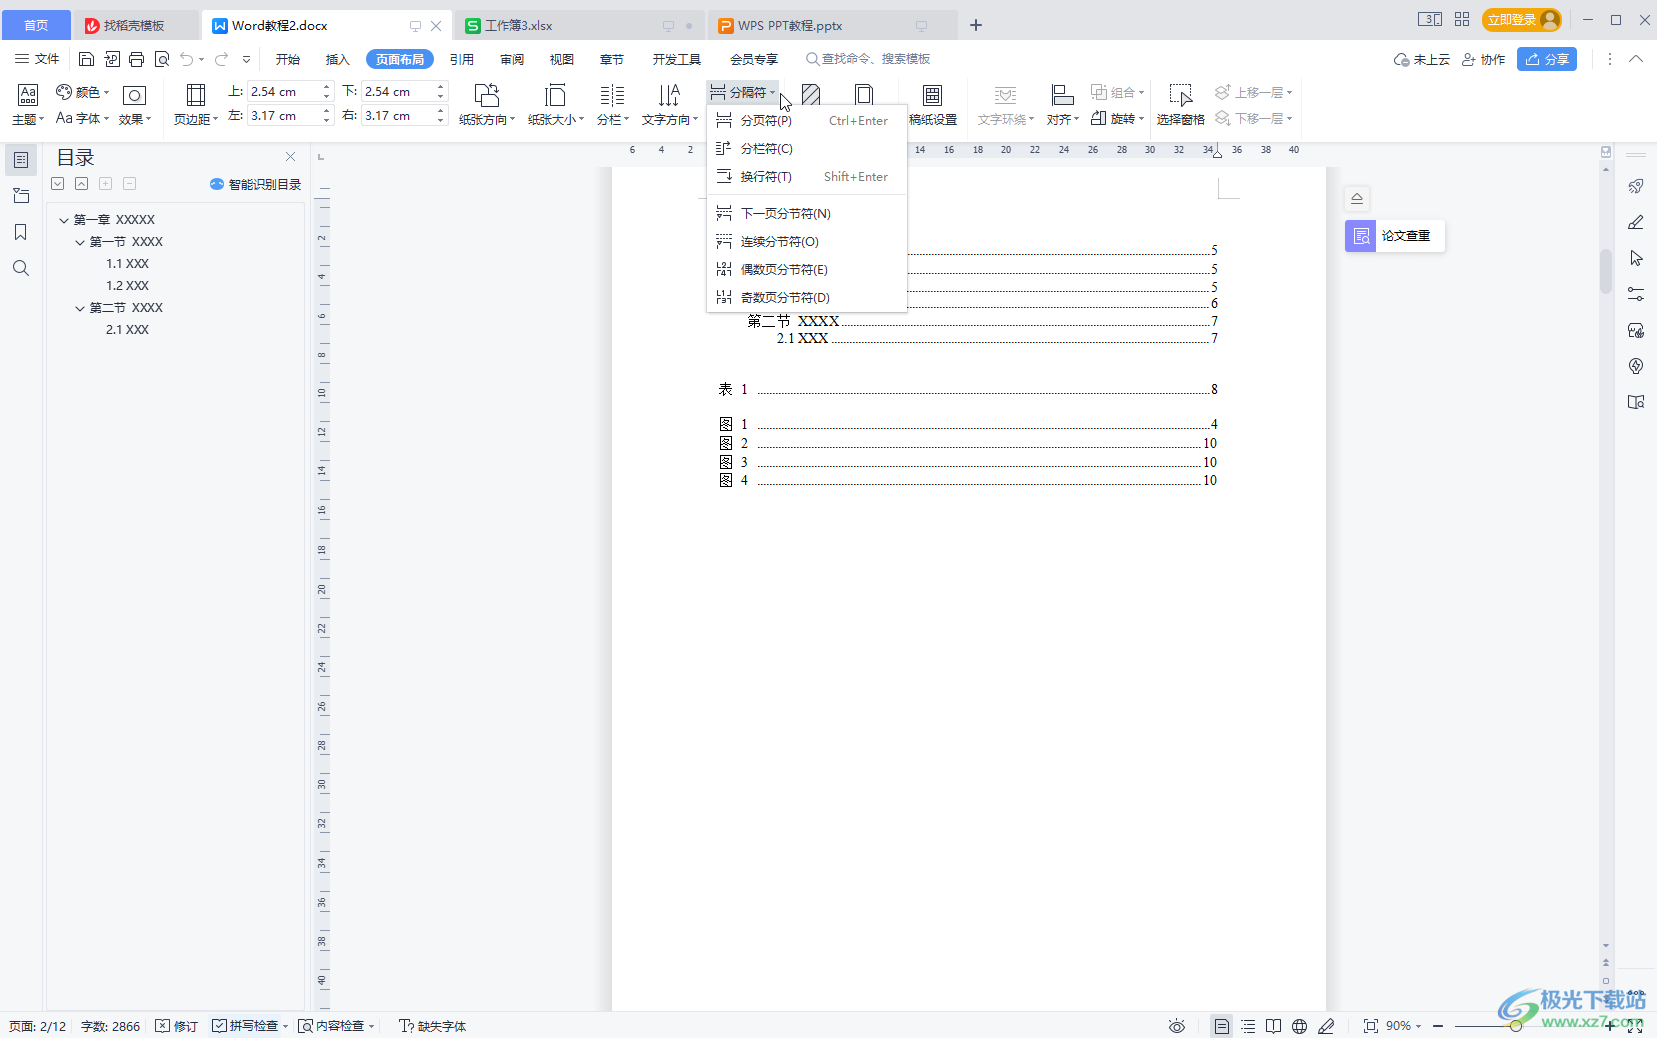This screenshot has width=1657, height=1038.
Task: Switch to the 工作簿3.xlsx document tab
Action: 580,25
